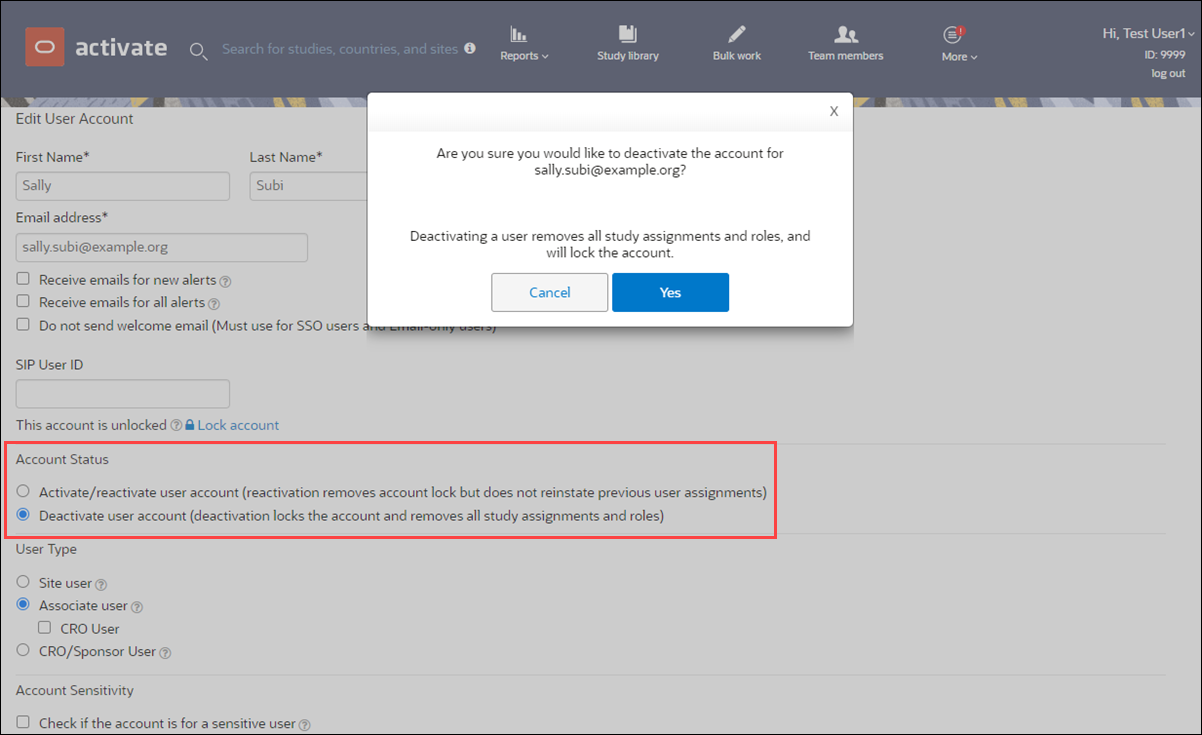The height and width of the screenshot is (735, 1202).
Task: Confirm deactivation with Yes
Action: coord(670,292)
